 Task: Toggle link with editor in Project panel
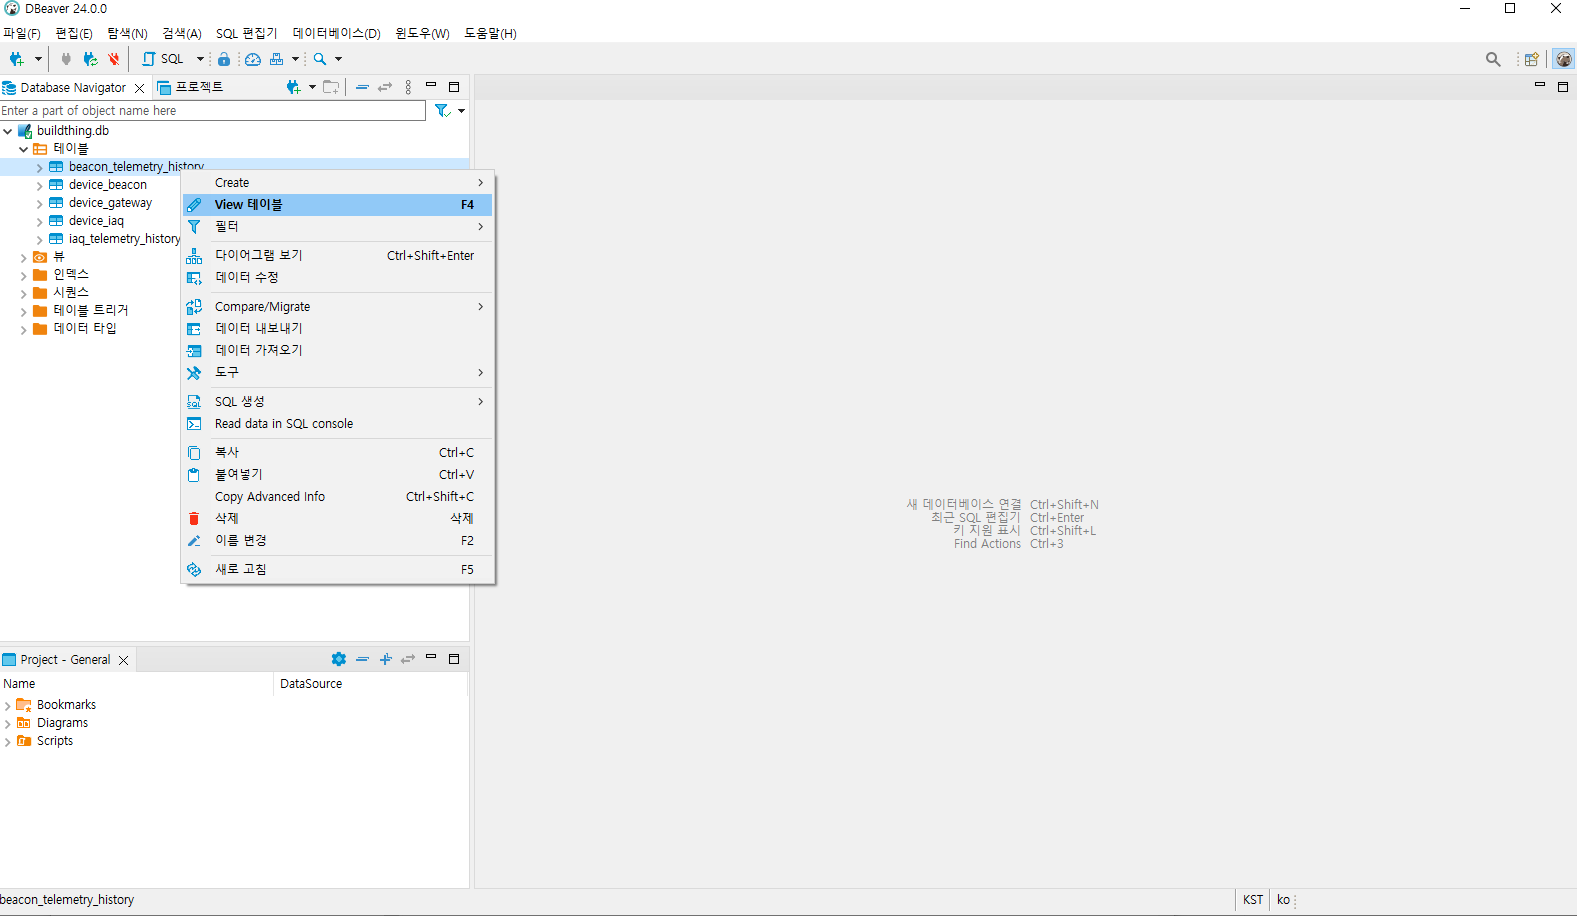[x=408, y=659]
